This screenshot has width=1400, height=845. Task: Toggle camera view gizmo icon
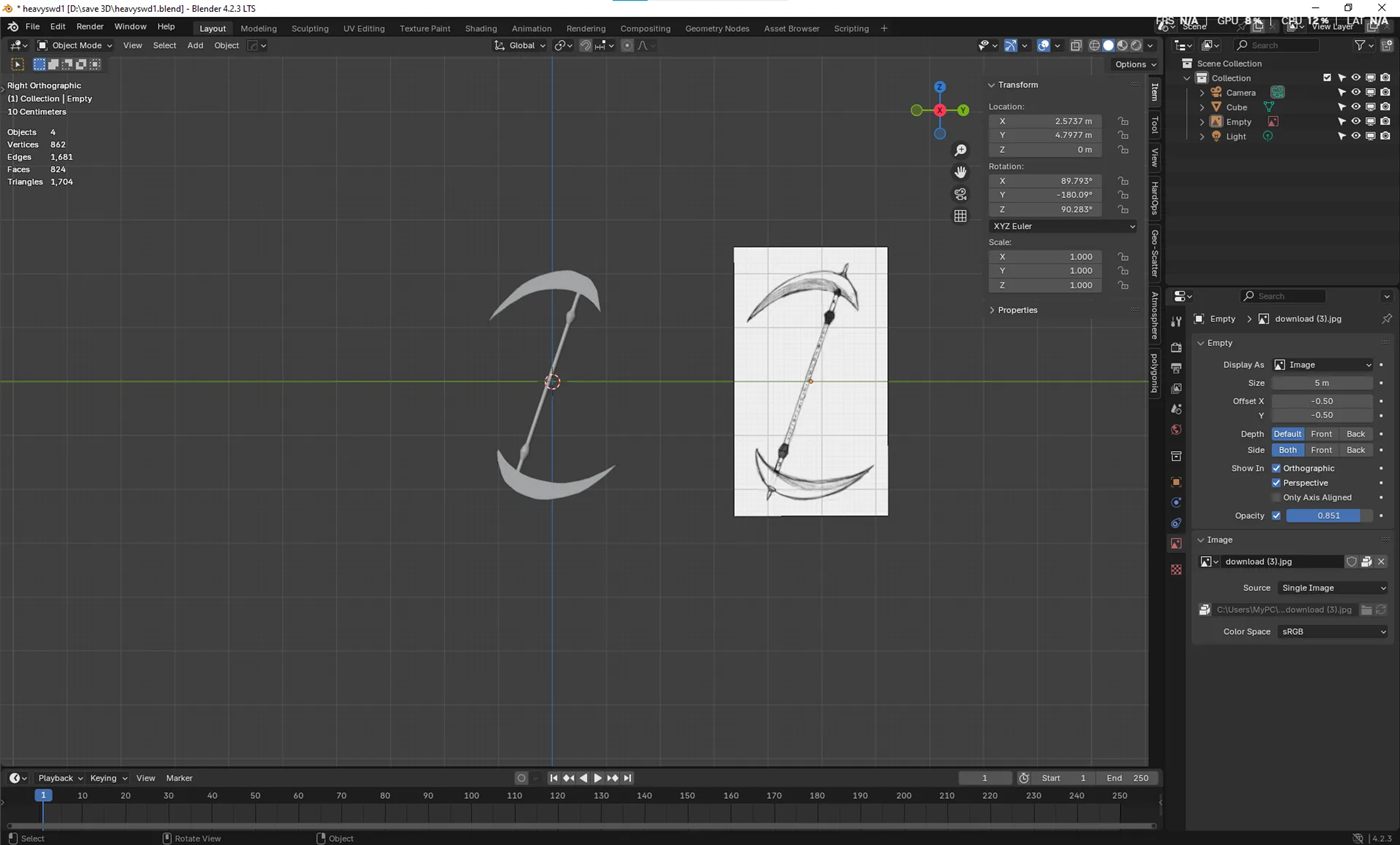pyautogui.click(x=960, y=194)
